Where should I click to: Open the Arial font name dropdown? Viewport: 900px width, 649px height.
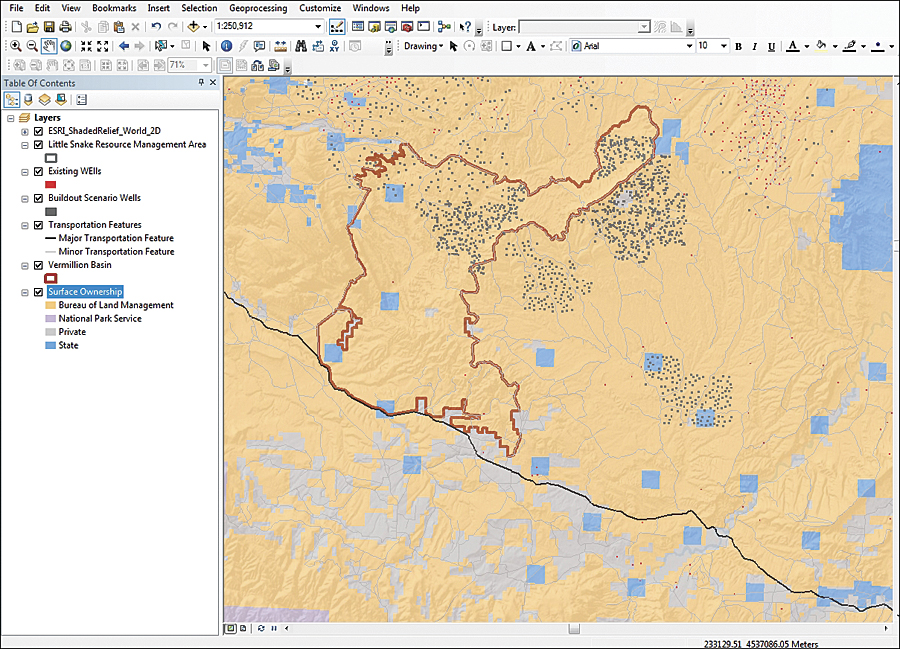click(689, 46)
